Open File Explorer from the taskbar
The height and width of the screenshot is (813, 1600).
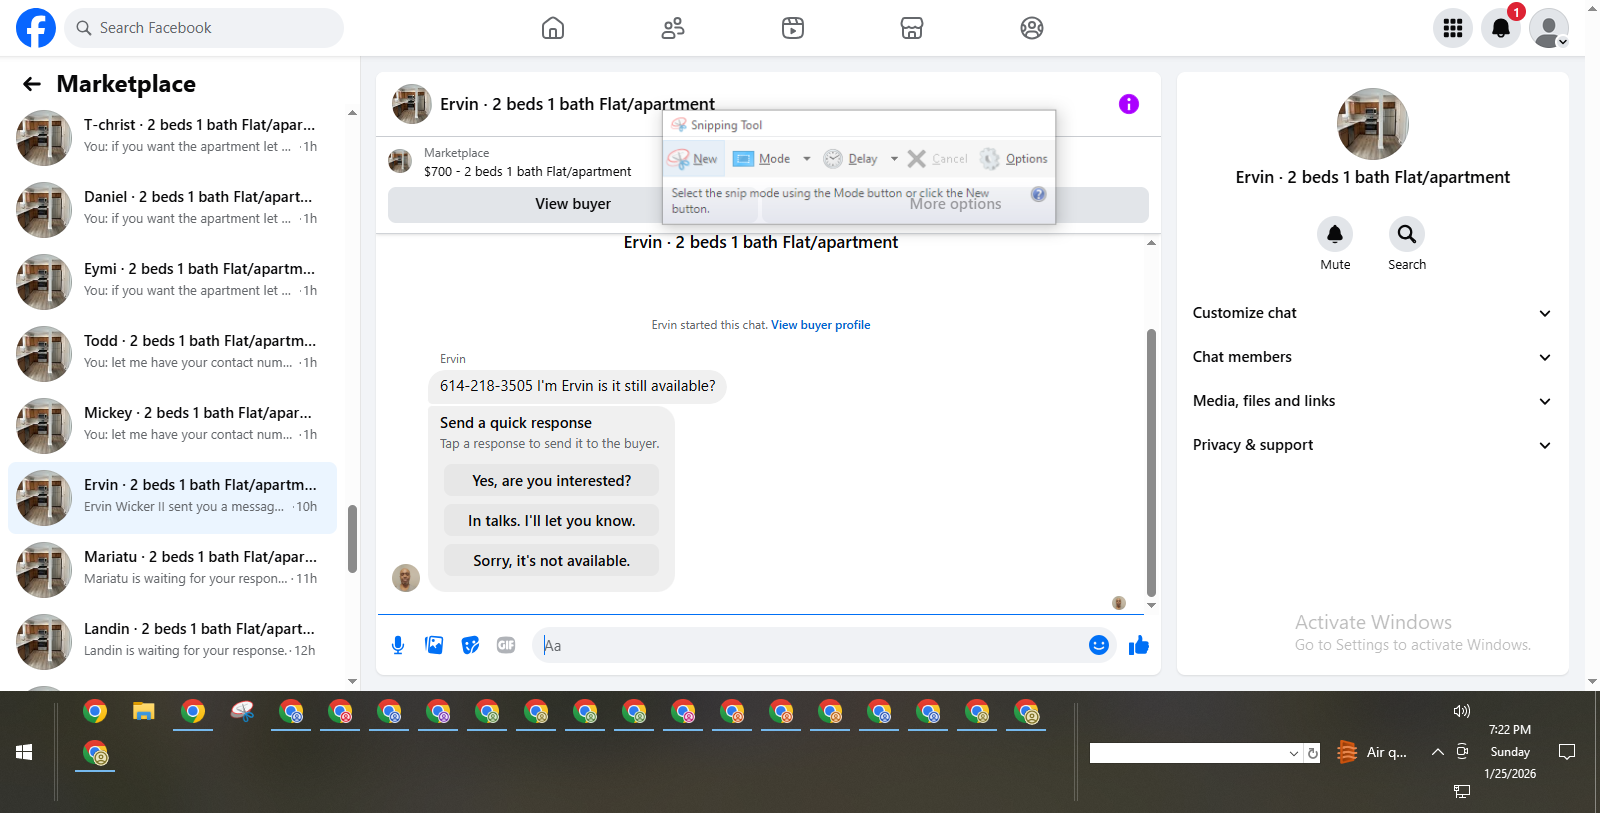pyautogui.click(x=144, y=712)
